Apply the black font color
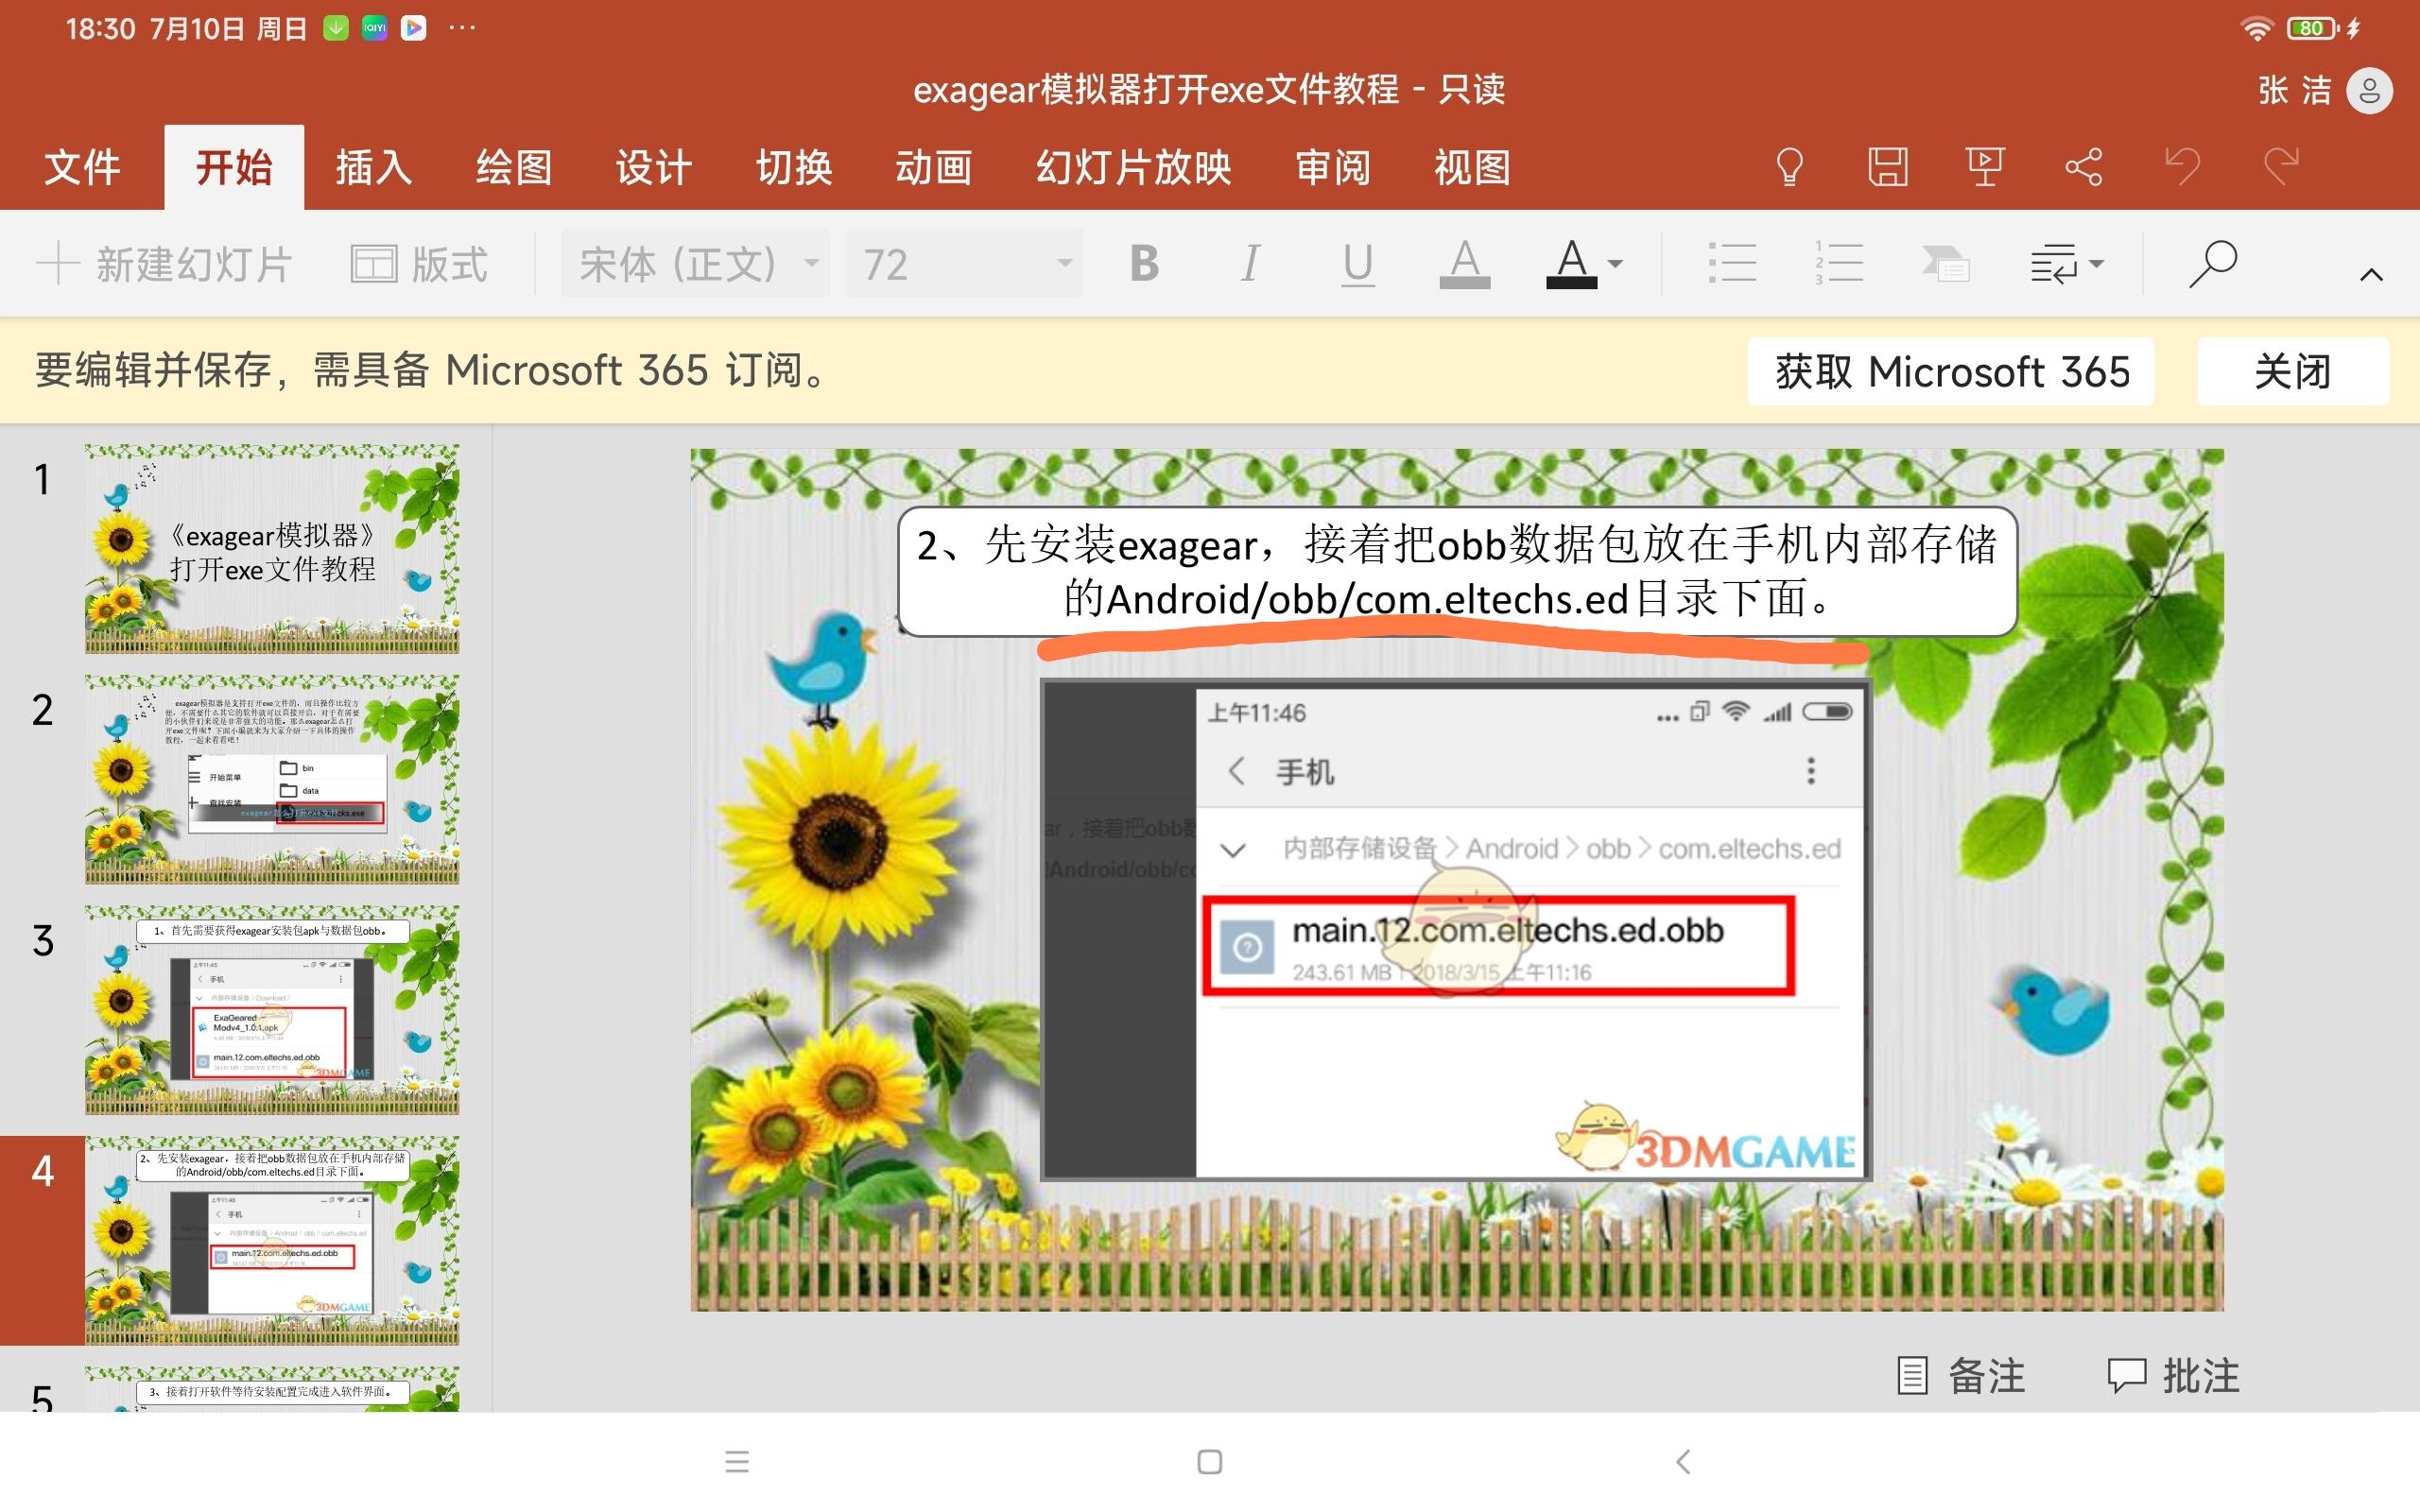Image resolution: width=2420 pixels, height=1512 pixels. point(1571,264)
